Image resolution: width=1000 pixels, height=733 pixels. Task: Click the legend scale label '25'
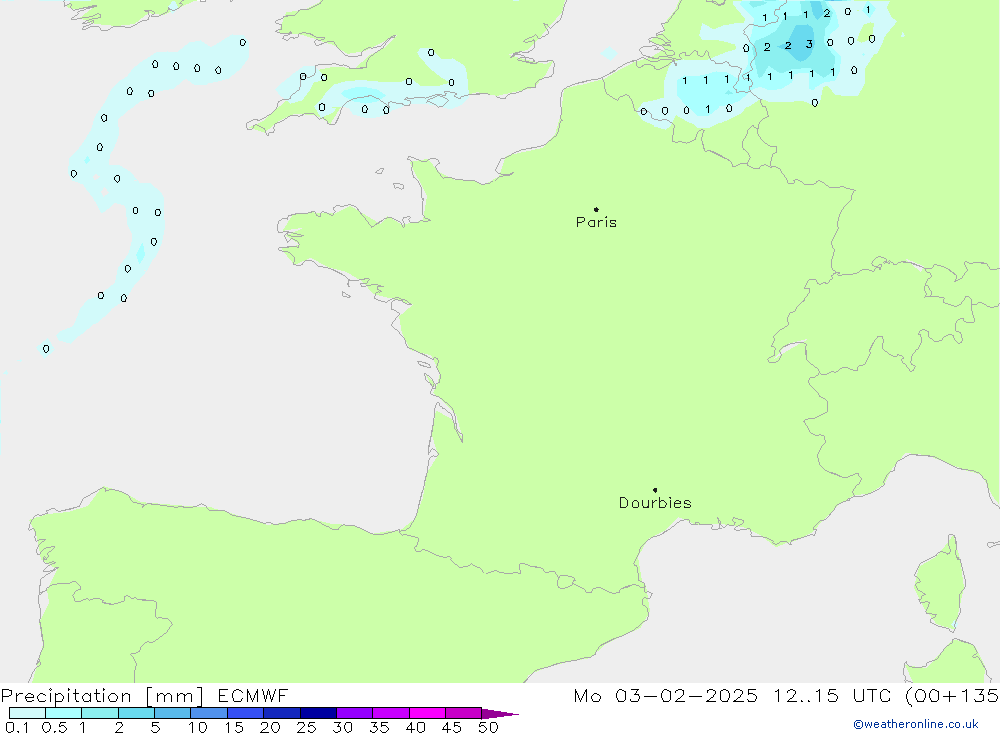[307, 727]
